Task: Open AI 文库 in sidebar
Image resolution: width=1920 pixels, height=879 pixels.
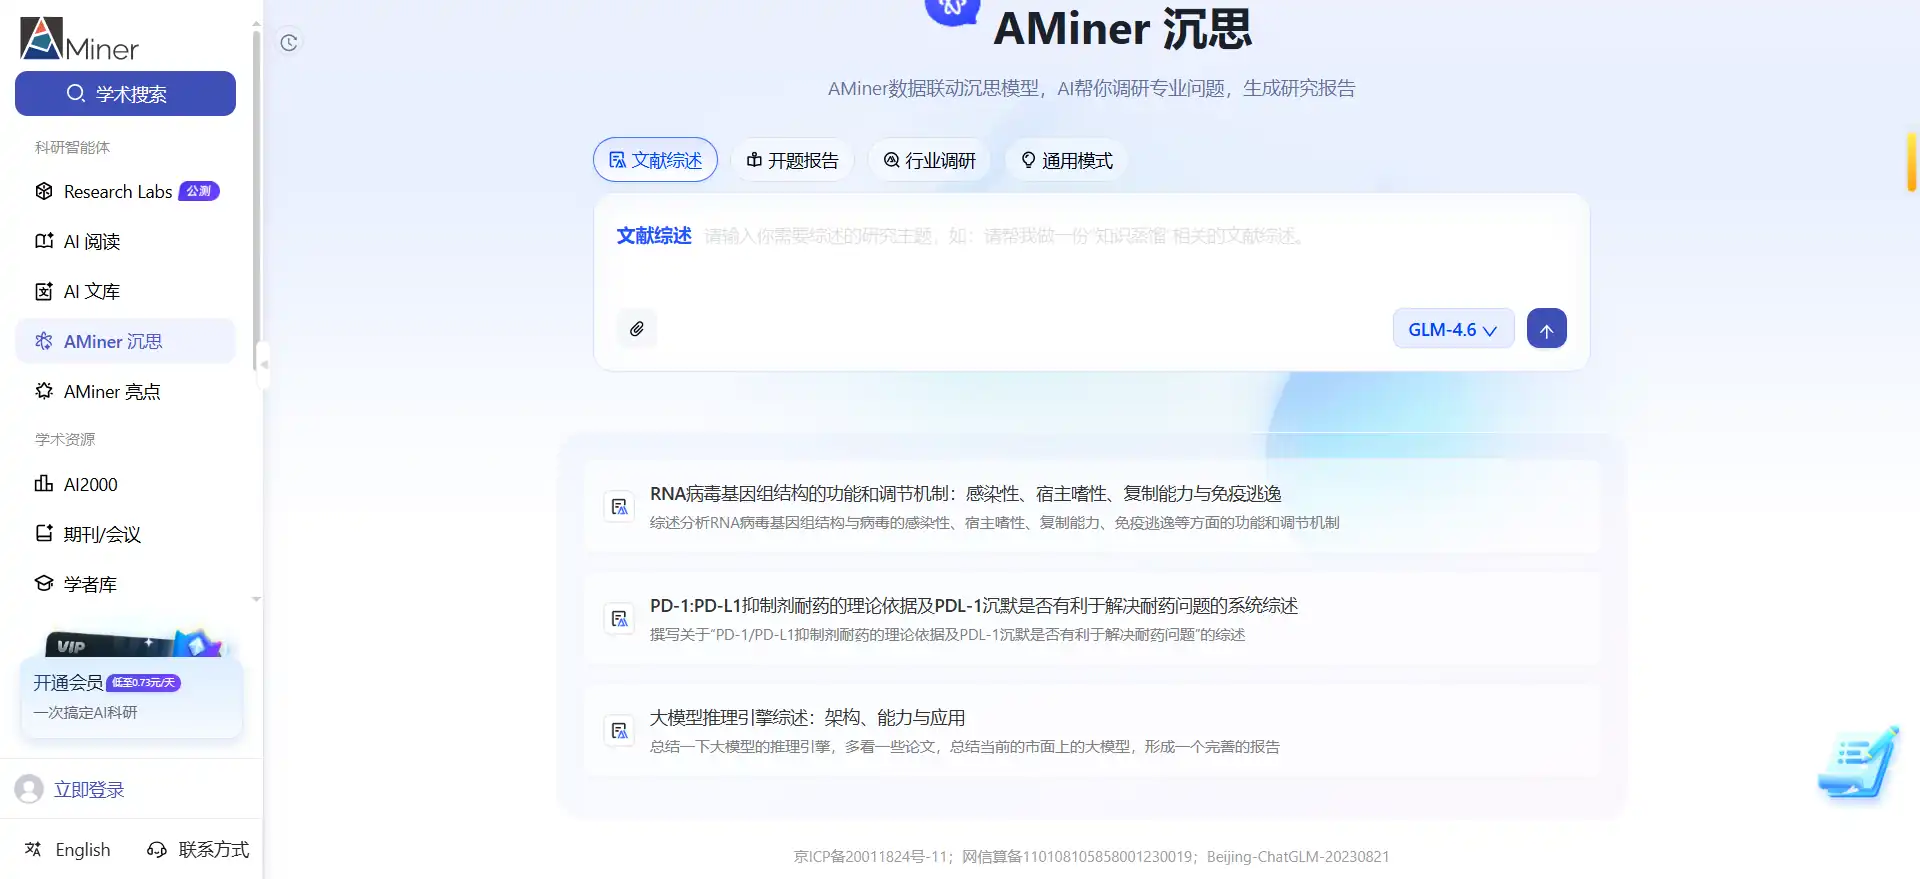Action: click(126, 291)
